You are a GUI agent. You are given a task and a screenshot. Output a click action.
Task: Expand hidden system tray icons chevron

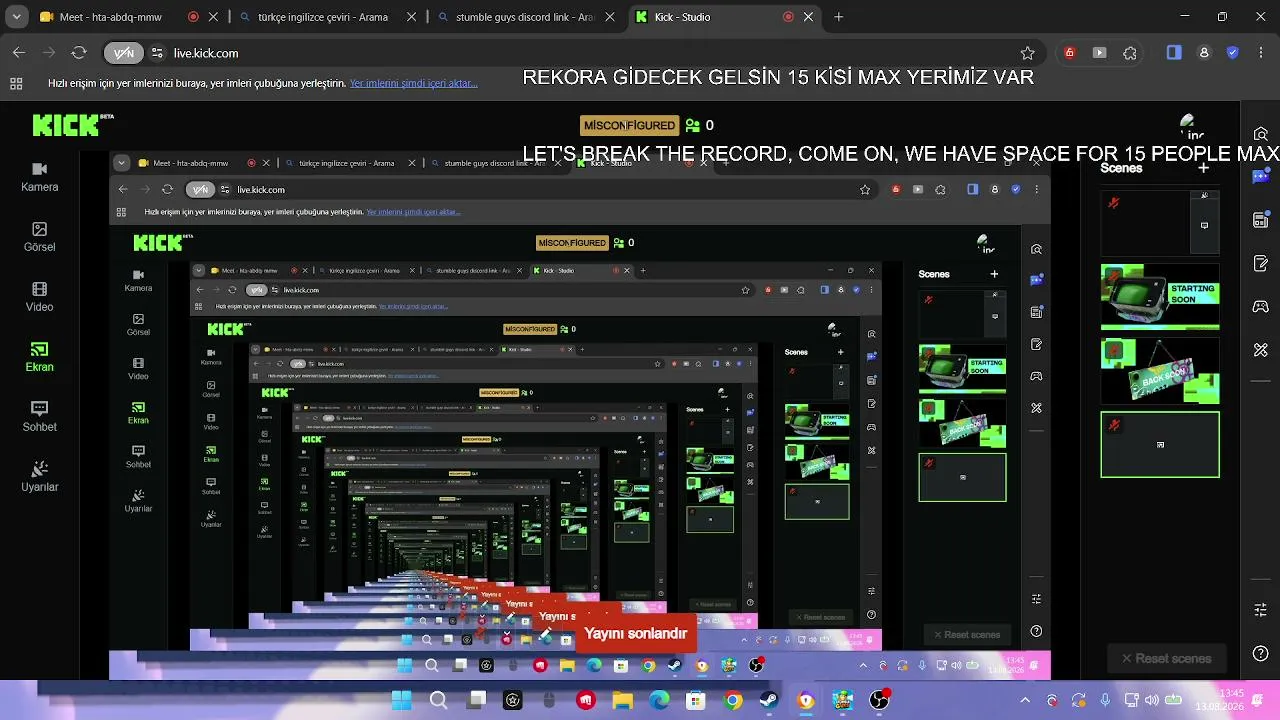pyautogui.click(x=1025, y=701)
